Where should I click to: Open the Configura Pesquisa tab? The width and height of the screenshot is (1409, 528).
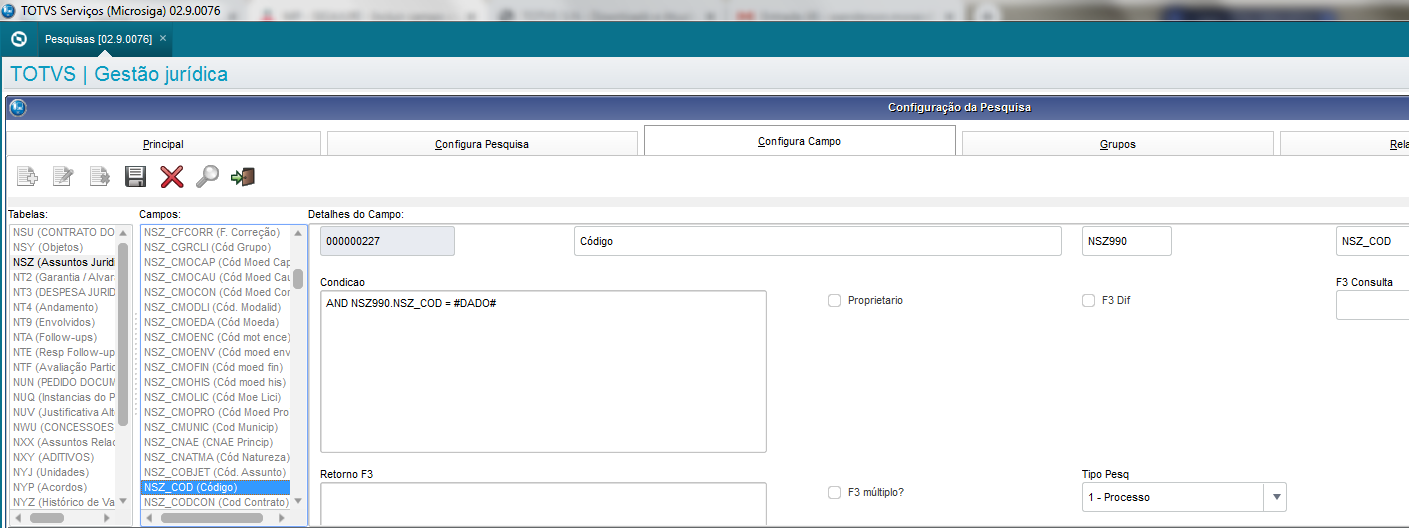tap(482, 144)
